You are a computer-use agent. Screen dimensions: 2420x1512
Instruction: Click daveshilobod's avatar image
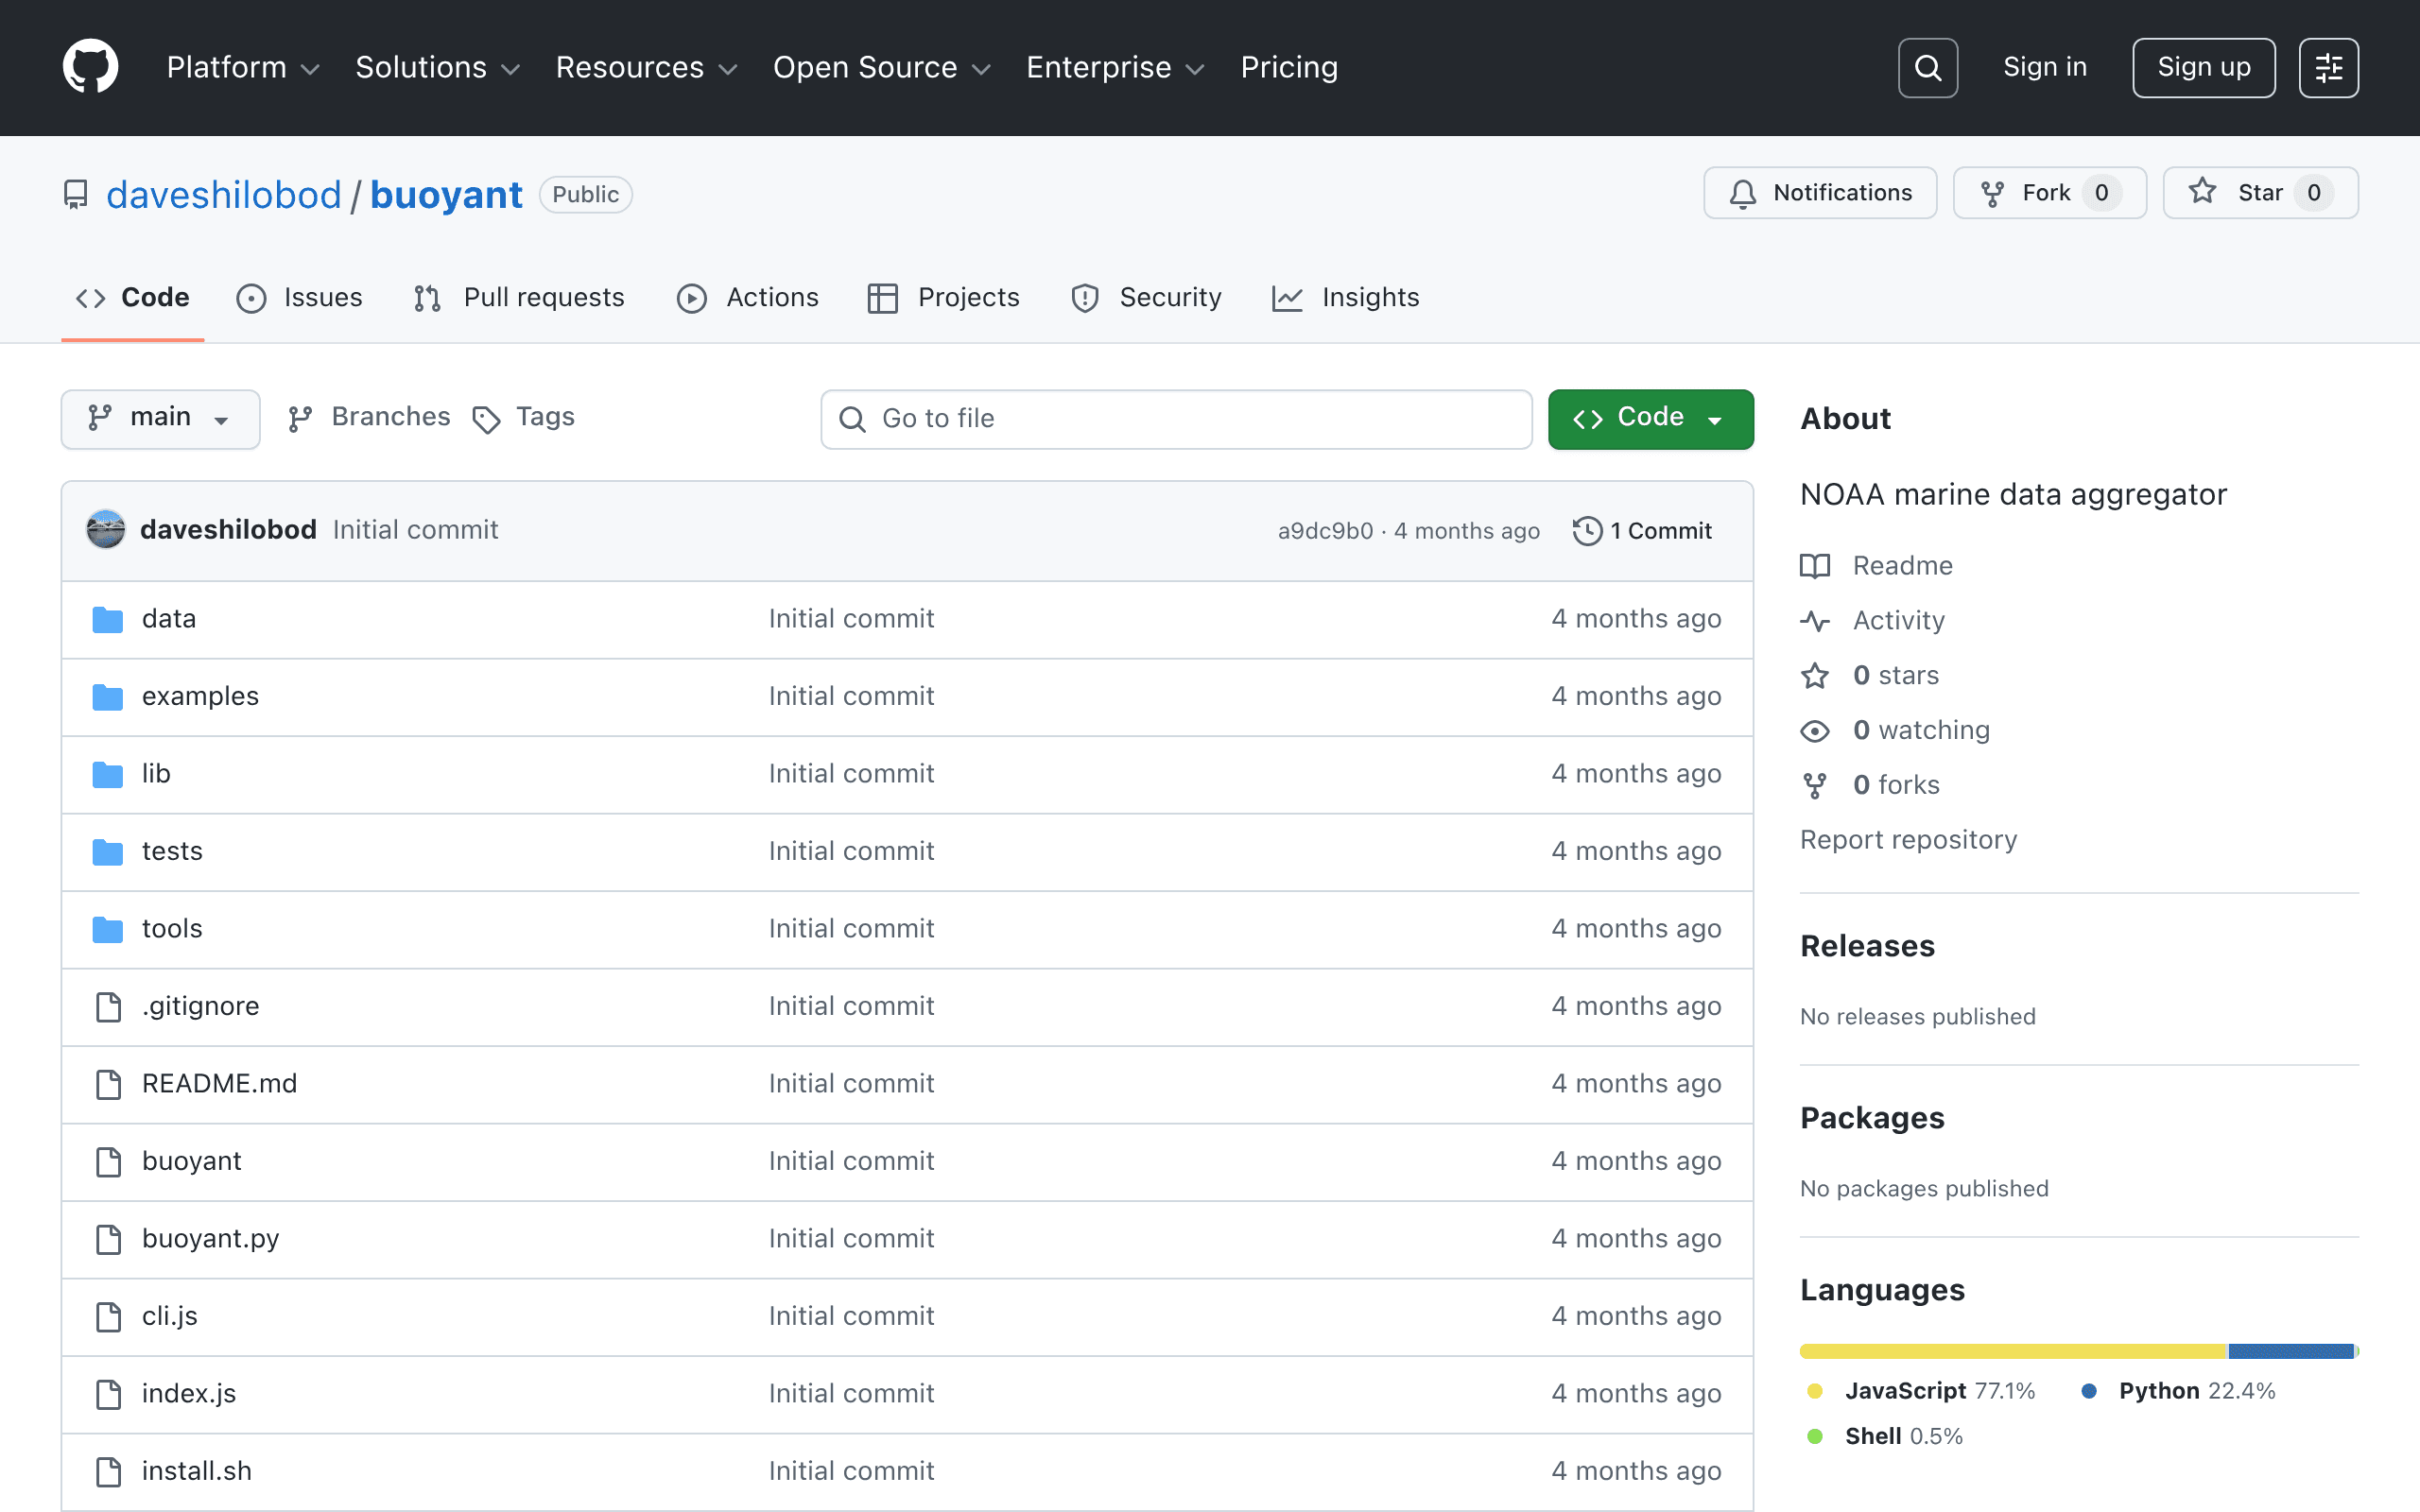tap(106, 529)
